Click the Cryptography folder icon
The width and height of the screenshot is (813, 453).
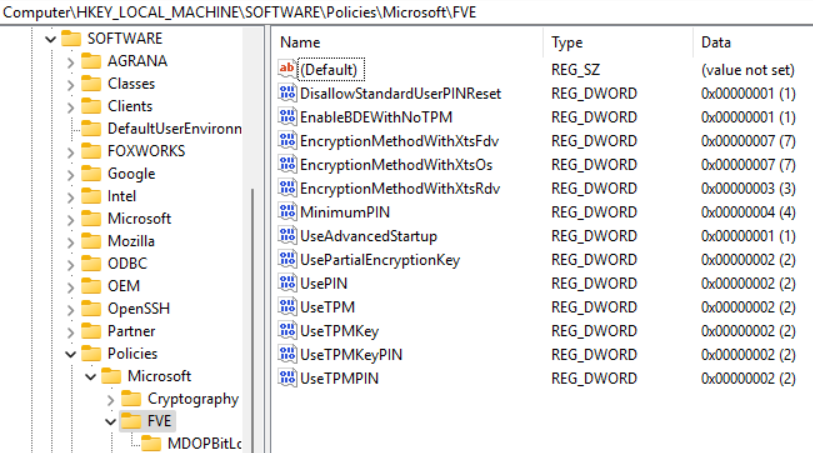(x=131, y=399)
